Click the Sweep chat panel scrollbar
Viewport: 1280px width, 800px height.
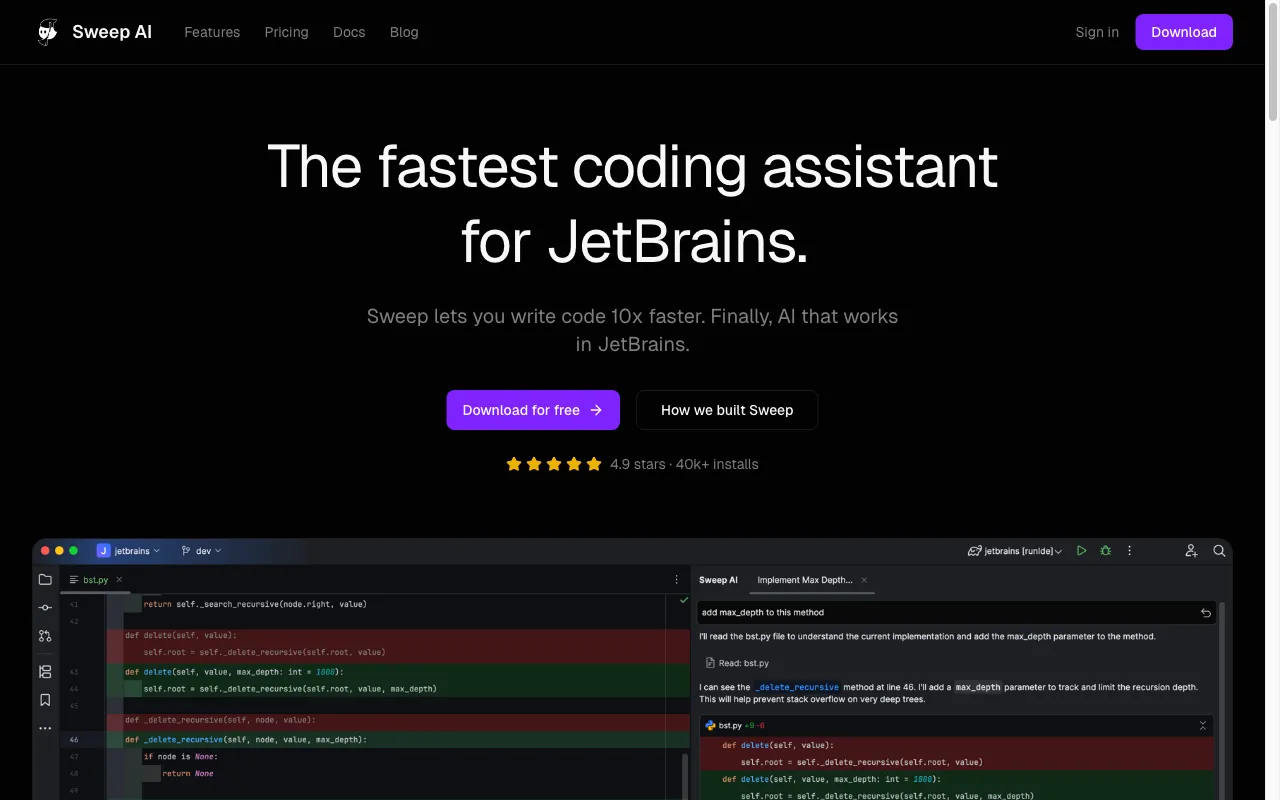coord(1222,700)
